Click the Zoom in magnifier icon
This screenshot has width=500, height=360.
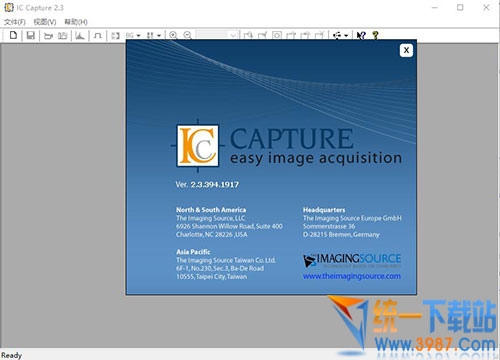[x=173, y=35]
